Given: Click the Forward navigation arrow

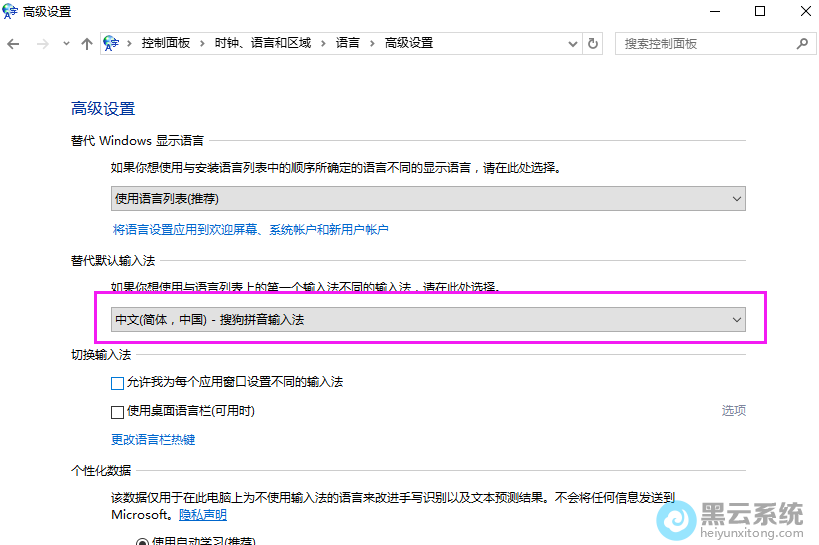Looking at the screenshot, I should click(x=42, y=44).
